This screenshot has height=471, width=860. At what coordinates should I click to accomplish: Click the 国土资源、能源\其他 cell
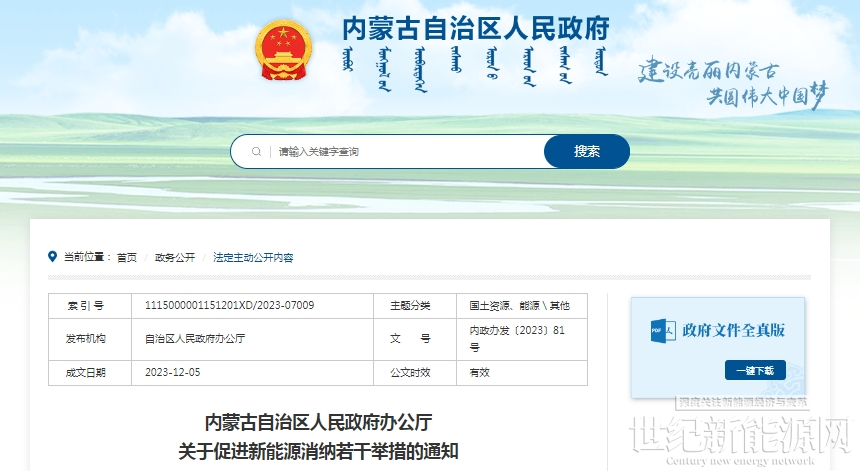522,306
